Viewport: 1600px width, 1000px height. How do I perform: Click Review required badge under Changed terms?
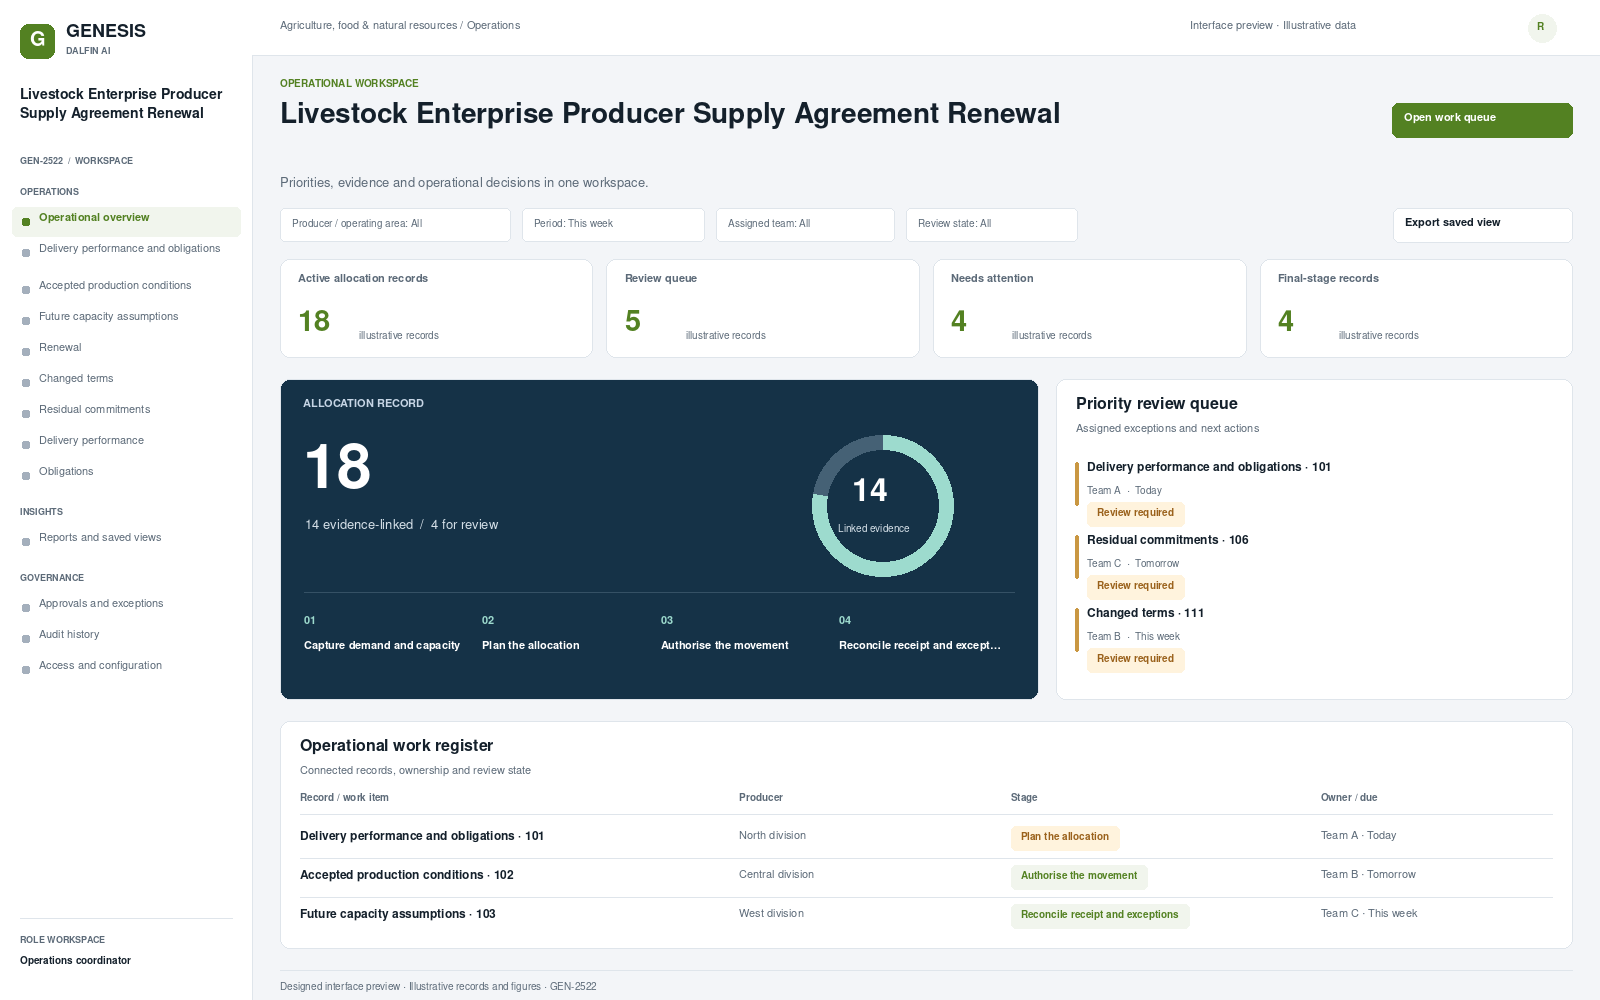[x=1136, y=660]
